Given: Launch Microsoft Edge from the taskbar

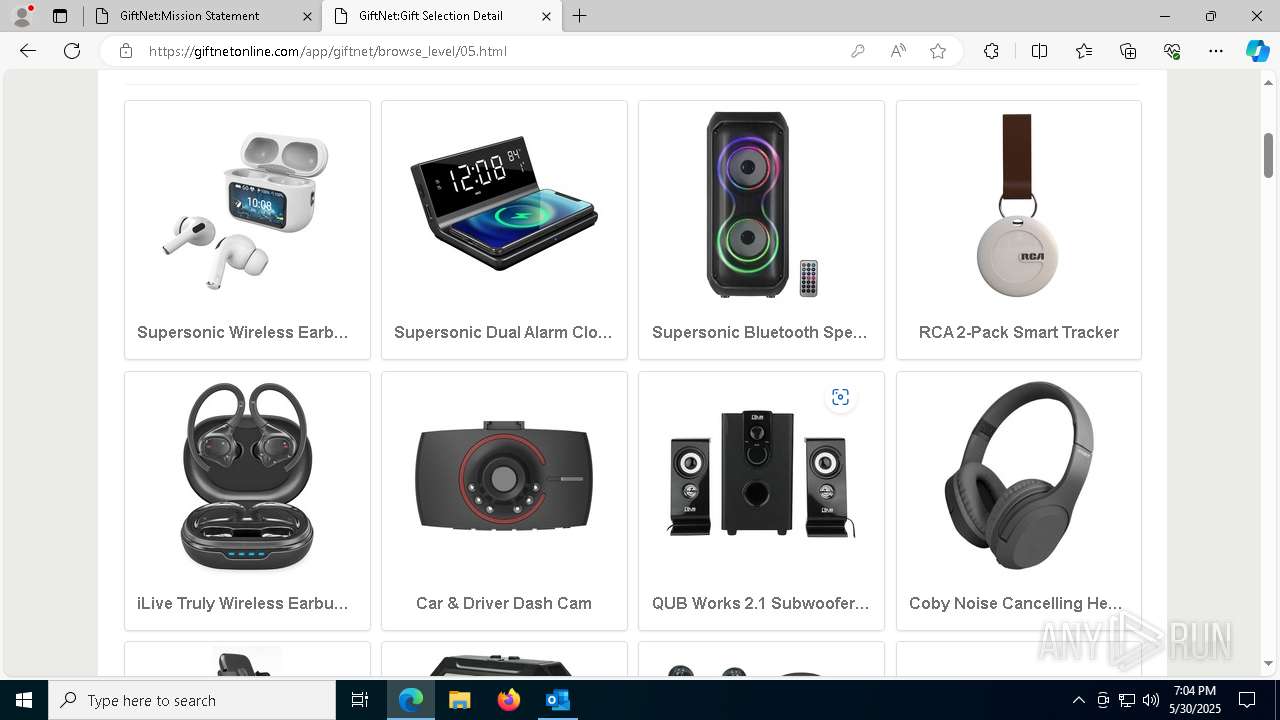Looking at the screenshot, I should (411, 700).
